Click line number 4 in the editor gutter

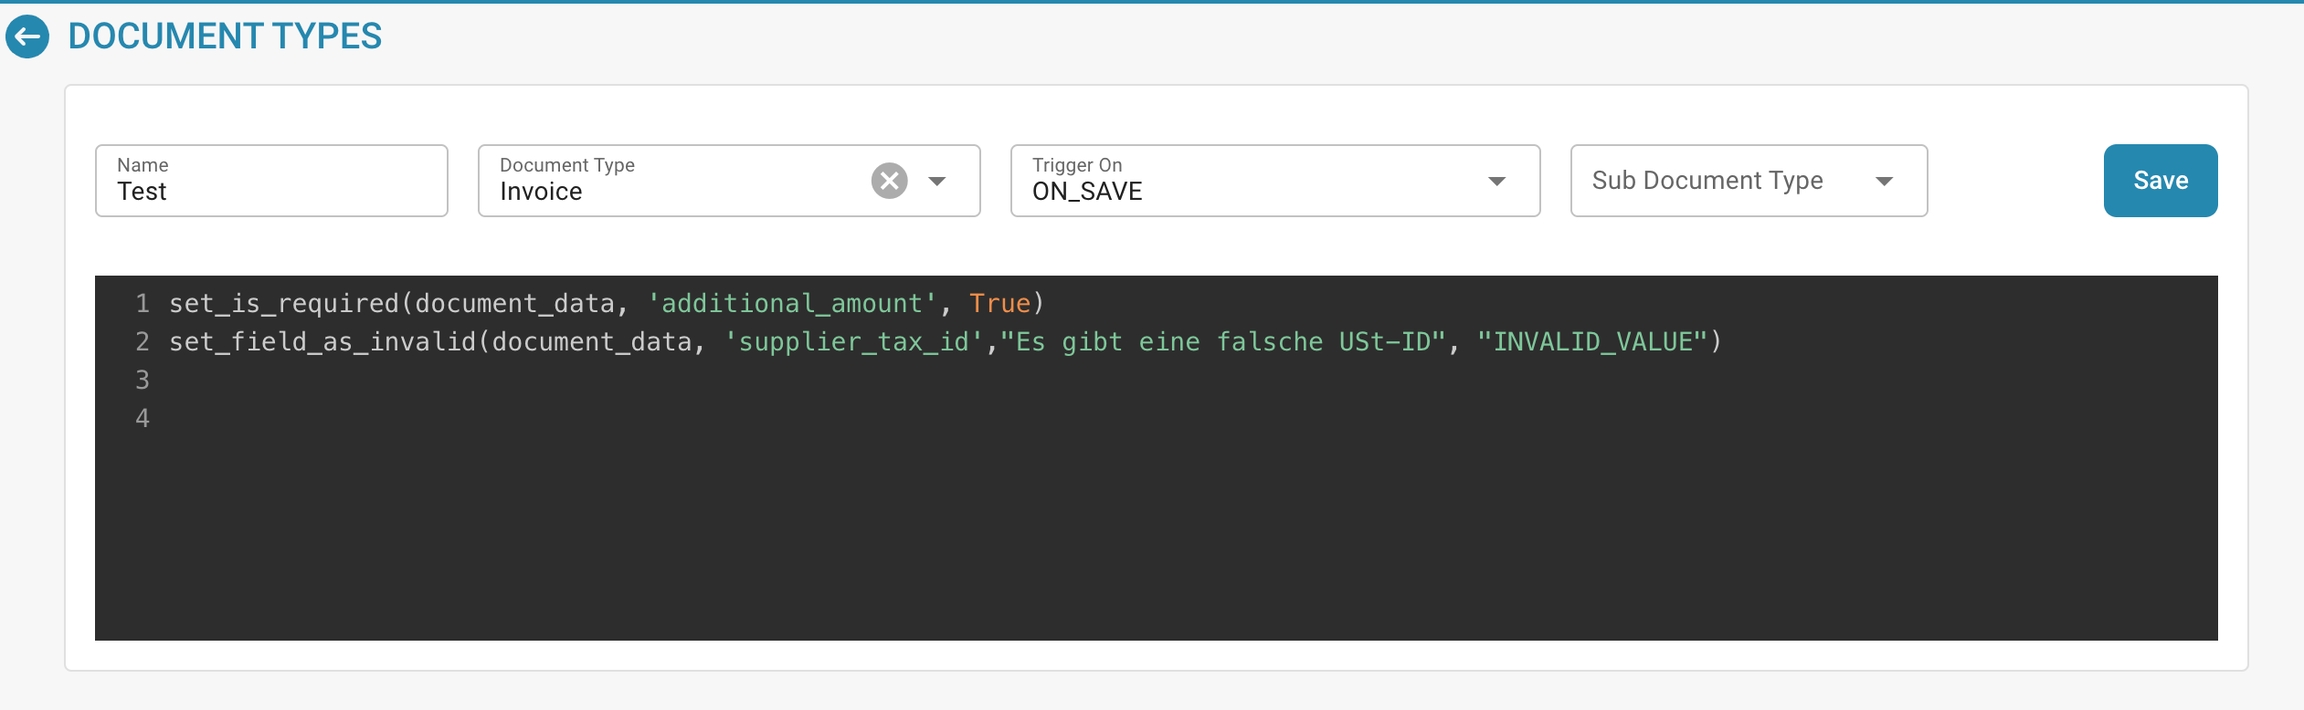(142, 419)
